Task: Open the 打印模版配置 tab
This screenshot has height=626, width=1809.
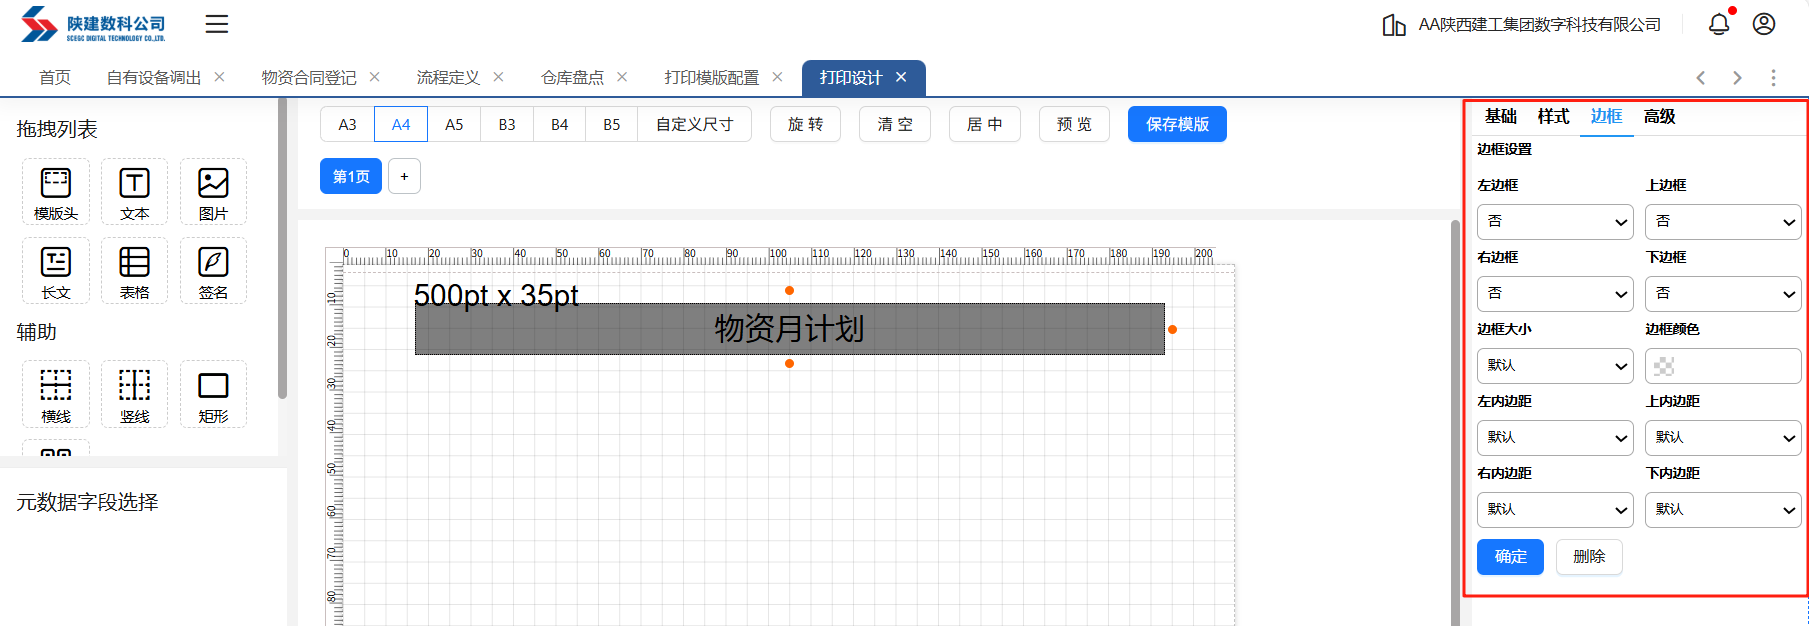Action: click(x=711, y=78)
